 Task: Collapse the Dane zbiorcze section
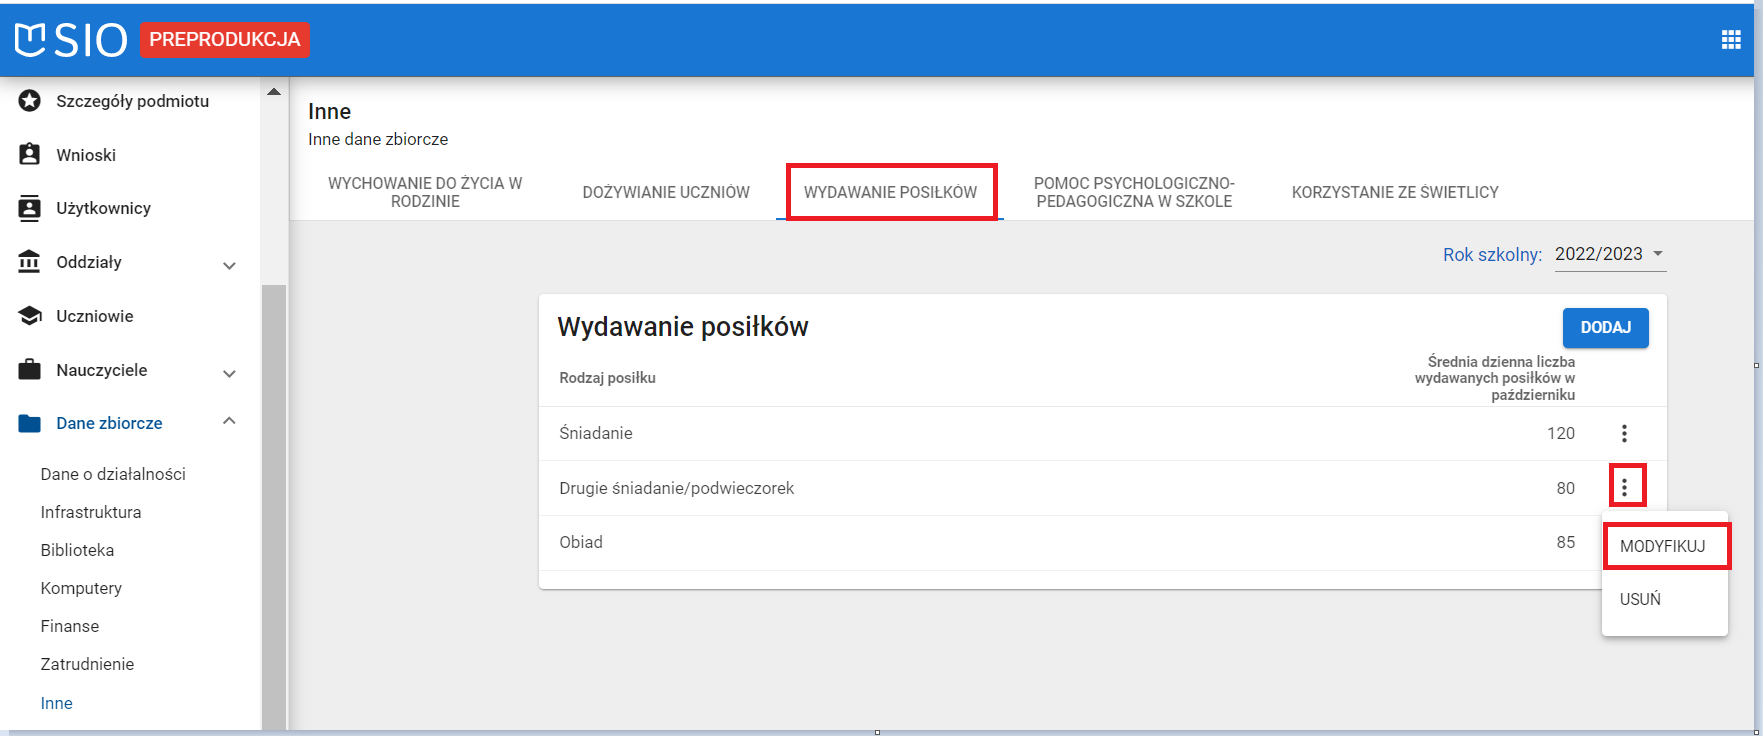click(x=229, y=421)
